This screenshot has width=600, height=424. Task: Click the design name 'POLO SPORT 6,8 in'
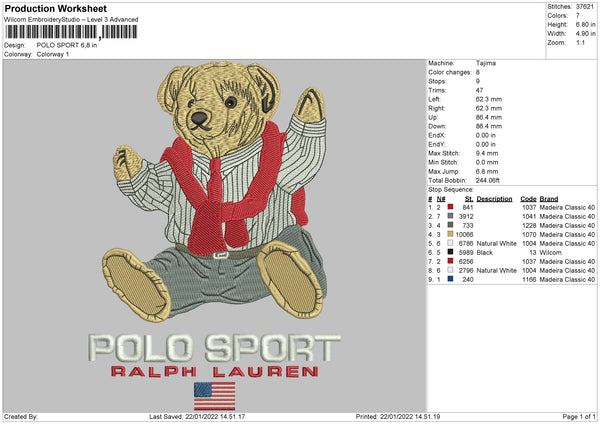pos(67,45)
